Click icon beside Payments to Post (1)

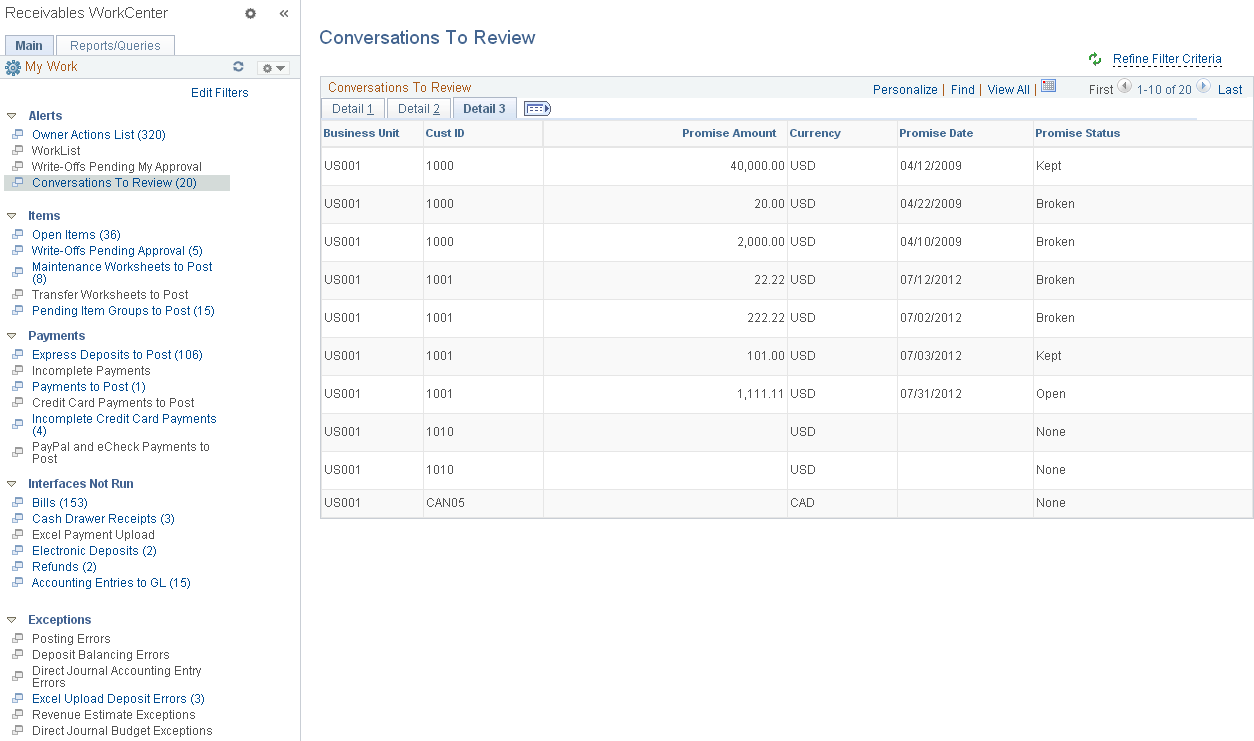point(17,386)
